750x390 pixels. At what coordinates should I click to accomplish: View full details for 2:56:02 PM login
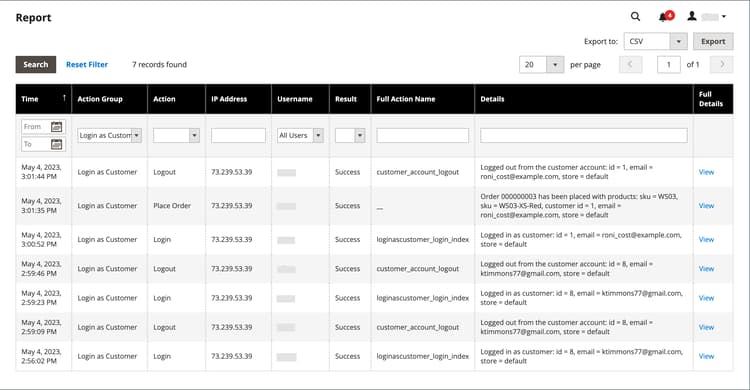(x=706, y=357)
